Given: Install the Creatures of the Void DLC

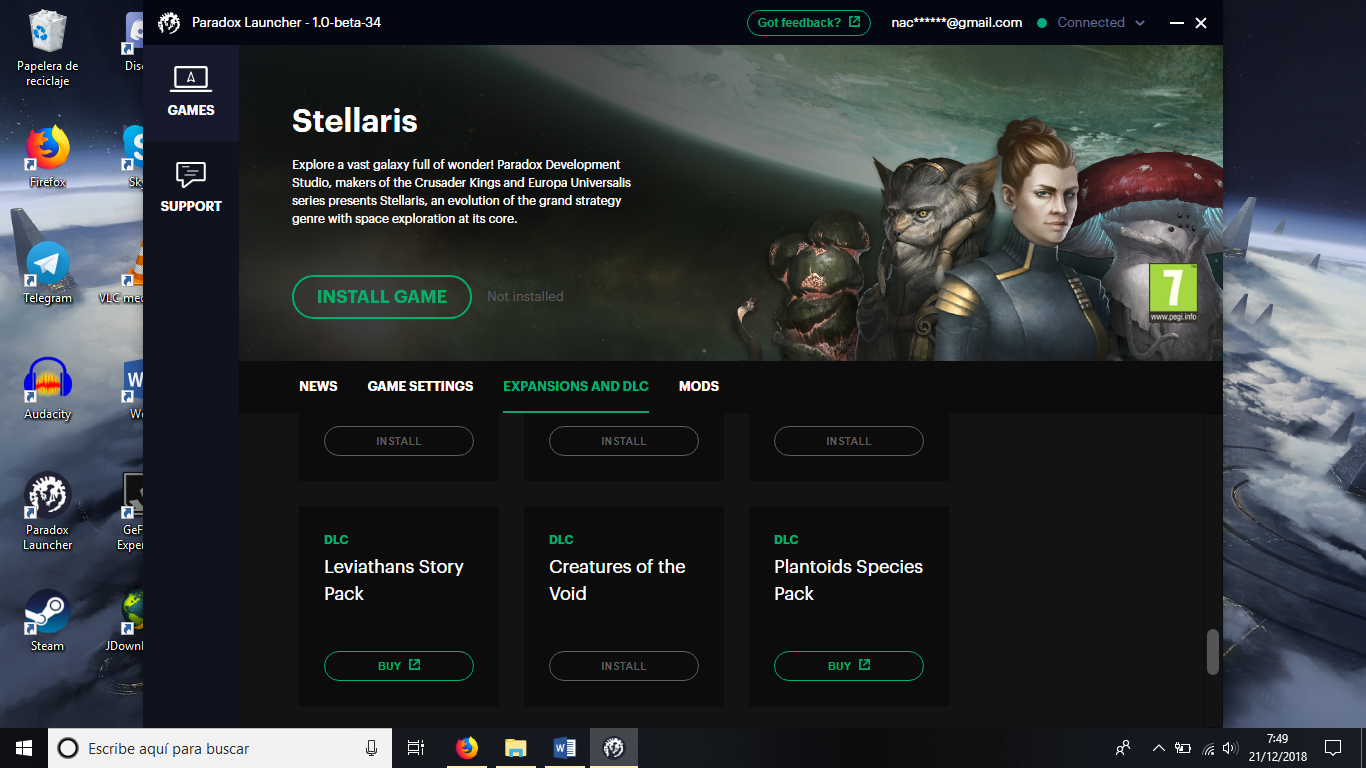Looking at the screenshot, I should point(623,665).
